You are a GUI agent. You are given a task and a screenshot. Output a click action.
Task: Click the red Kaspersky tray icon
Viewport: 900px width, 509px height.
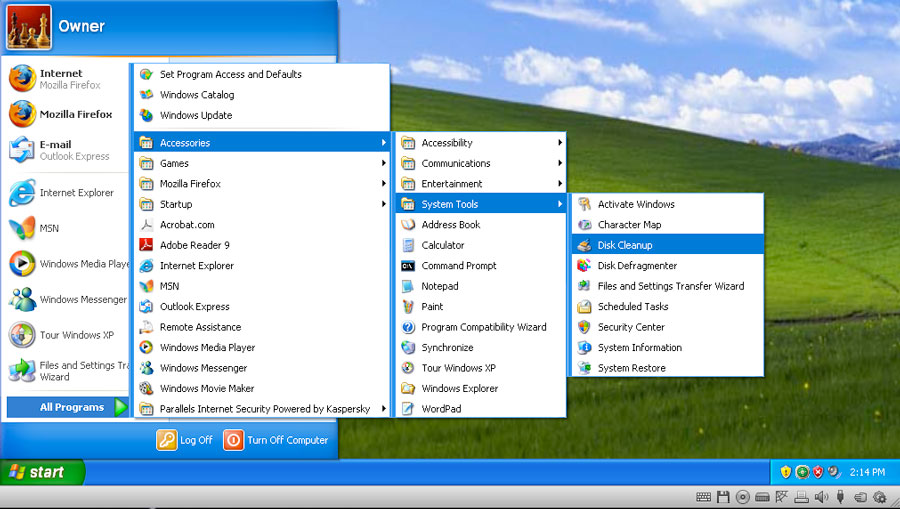click(818, 472)
